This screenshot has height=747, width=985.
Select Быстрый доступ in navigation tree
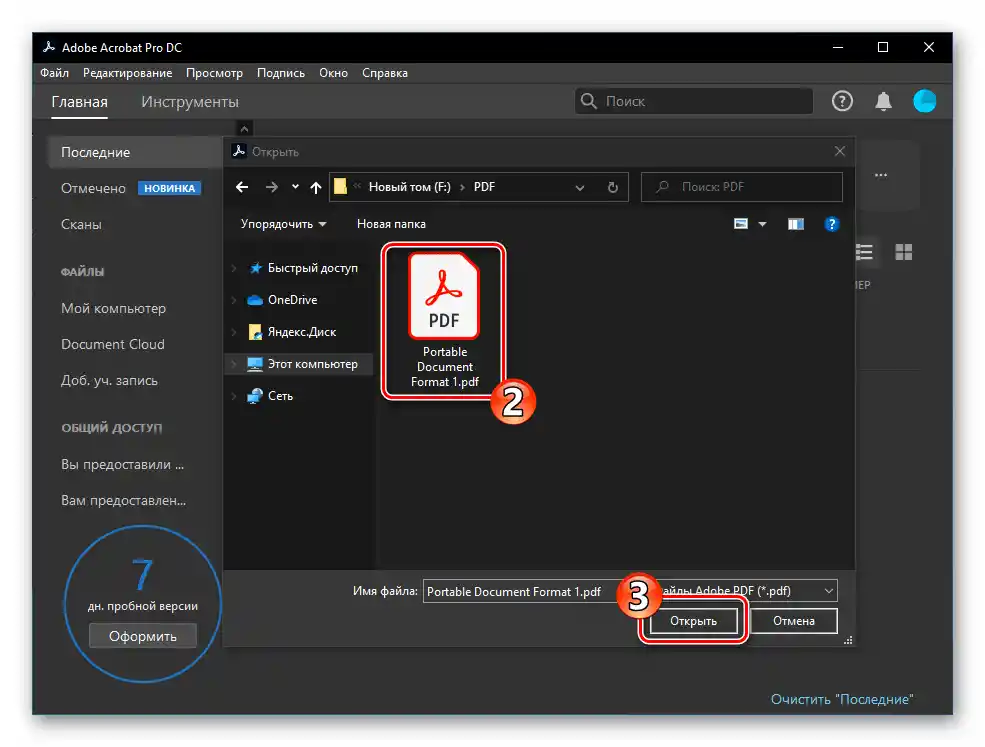coord(312,268)
